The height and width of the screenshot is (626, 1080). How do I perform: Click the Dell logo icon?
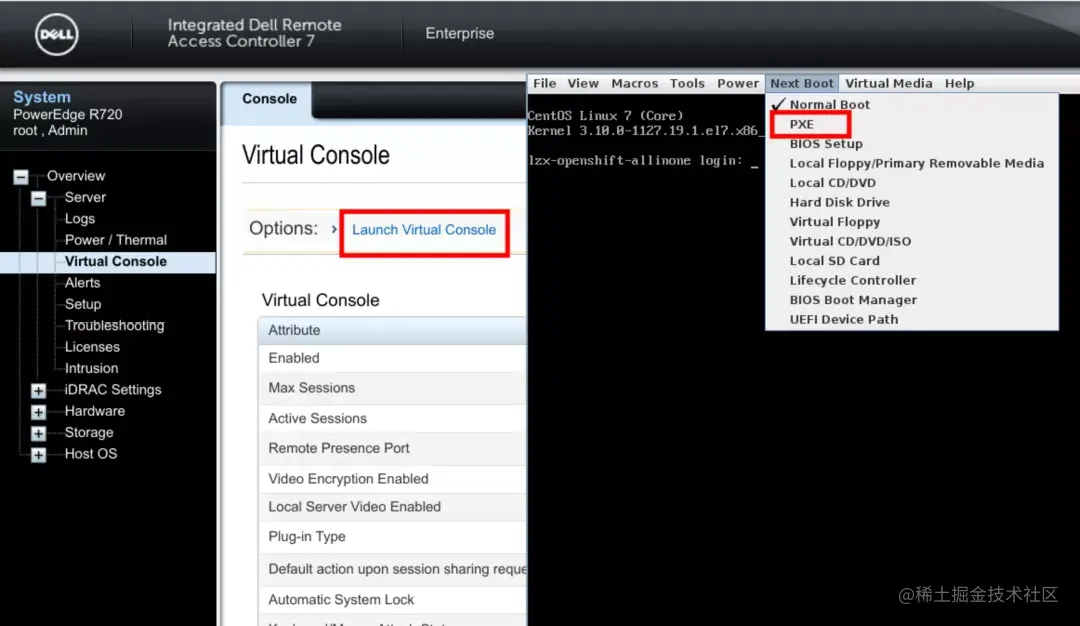[56, 34]
